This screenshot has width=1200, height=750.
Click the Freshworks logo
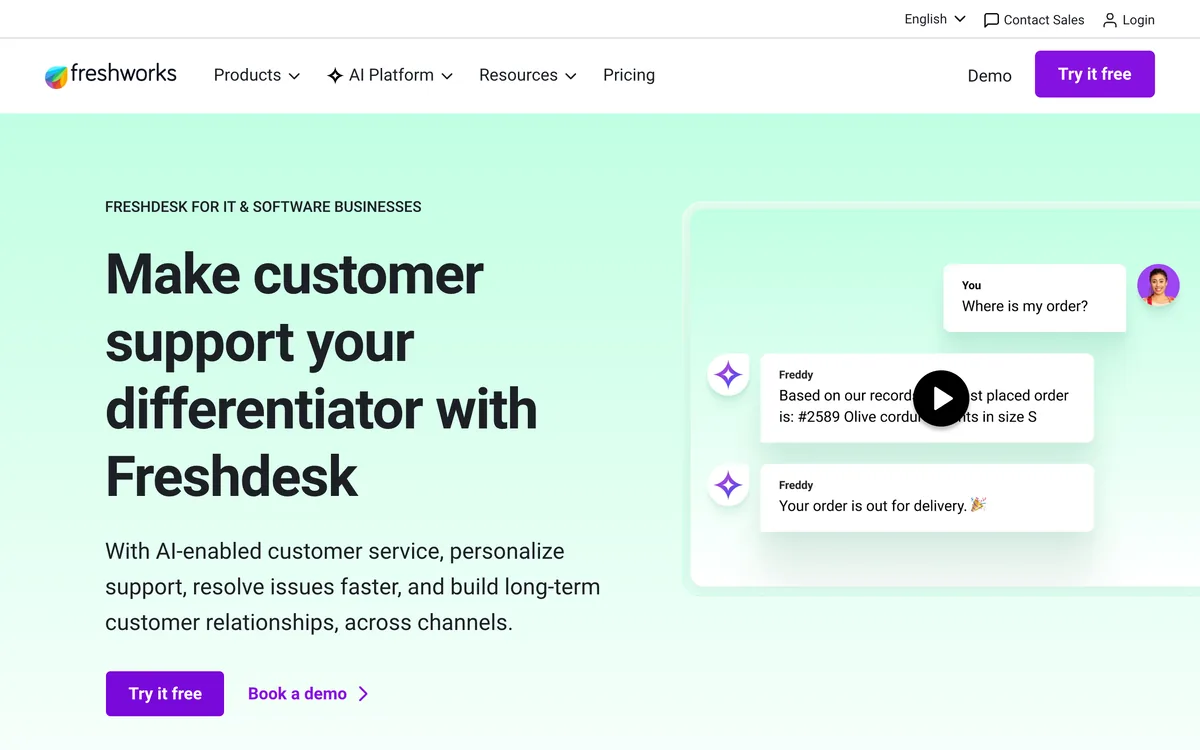pos(111,75)
